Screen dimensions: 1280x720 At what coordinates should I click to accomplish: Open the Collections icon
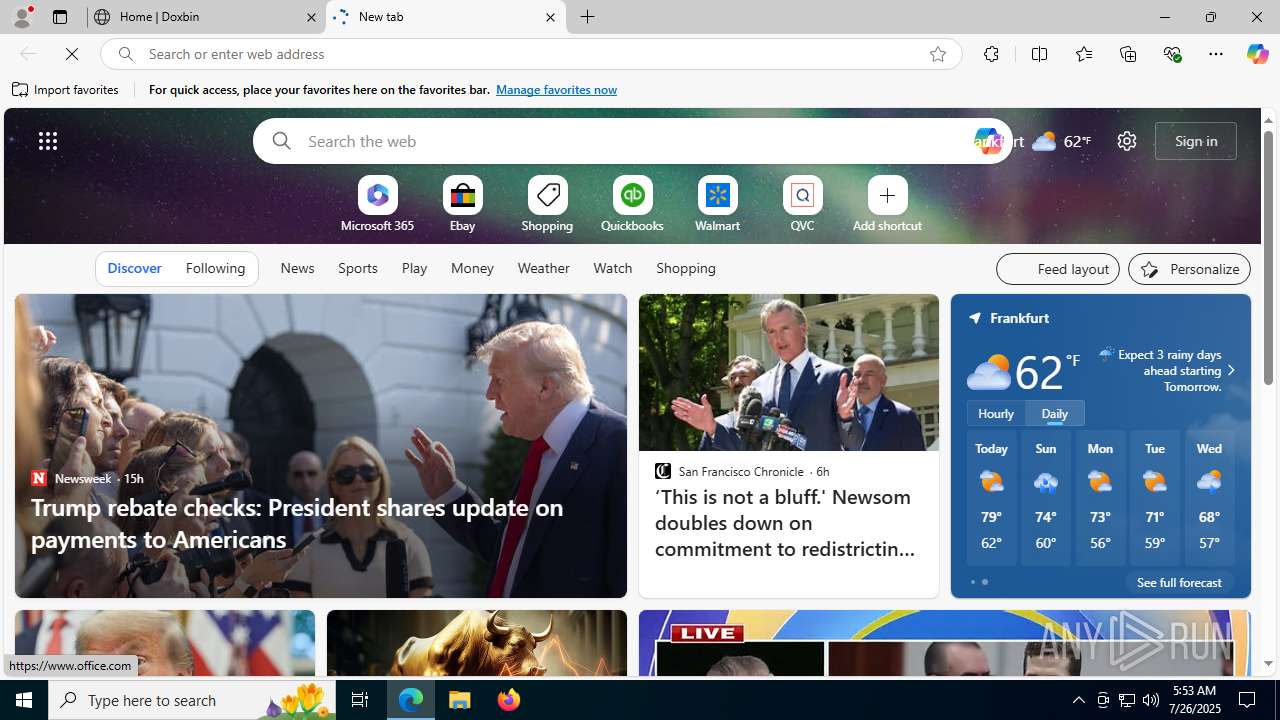(x=1128, y=54)
